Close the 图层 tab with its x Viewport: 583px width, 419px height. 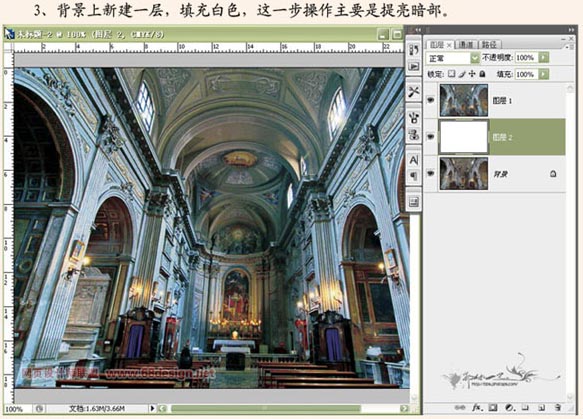pos(449,45)
